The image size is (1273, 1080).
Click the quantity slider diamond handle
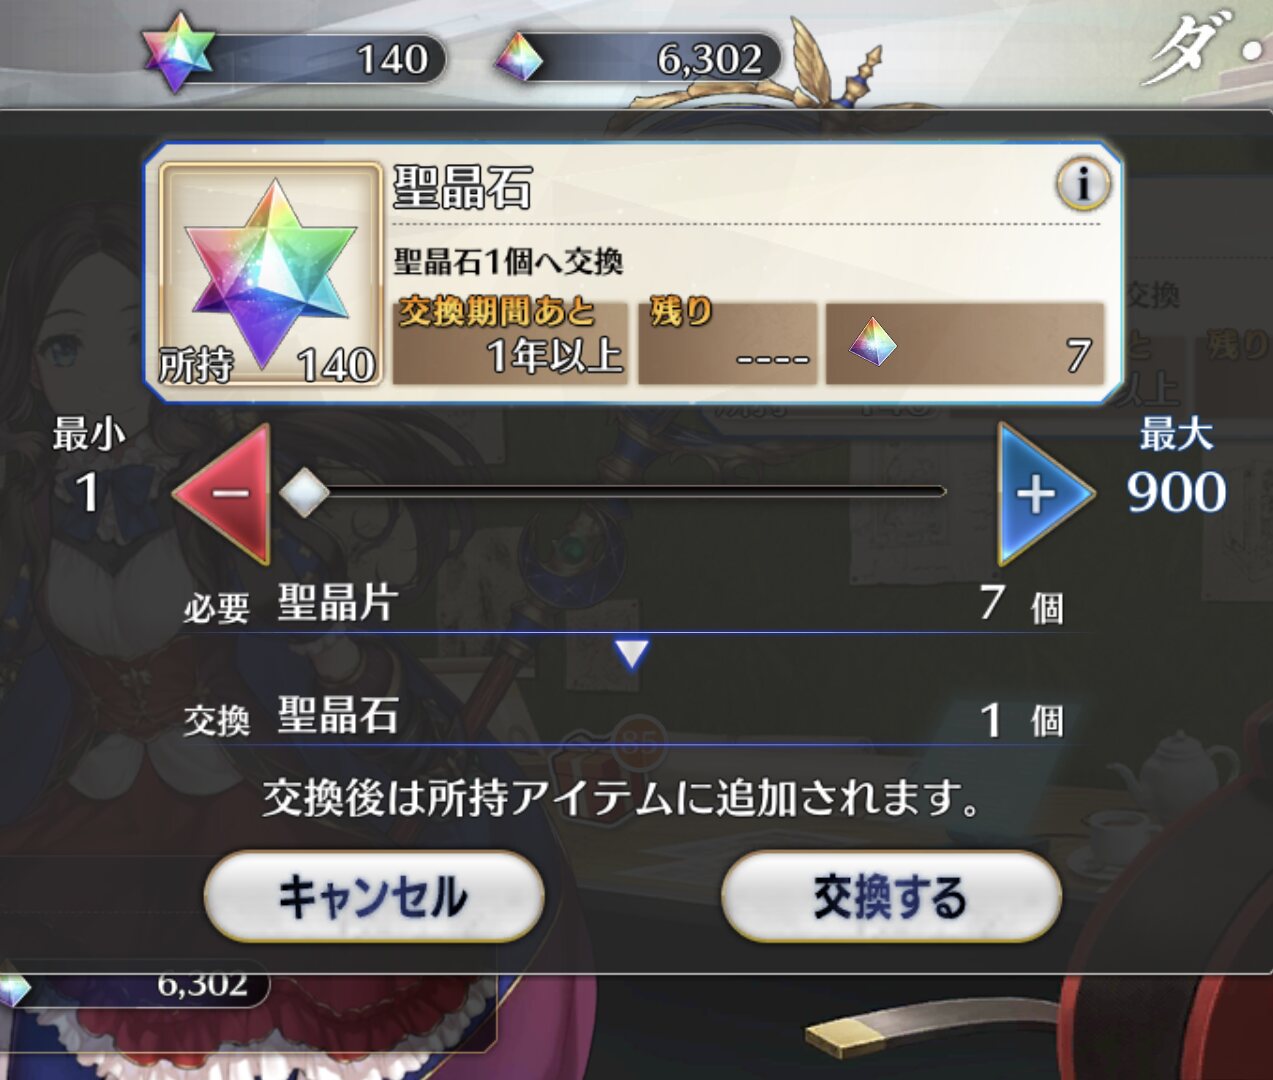(x=305, y=493)
